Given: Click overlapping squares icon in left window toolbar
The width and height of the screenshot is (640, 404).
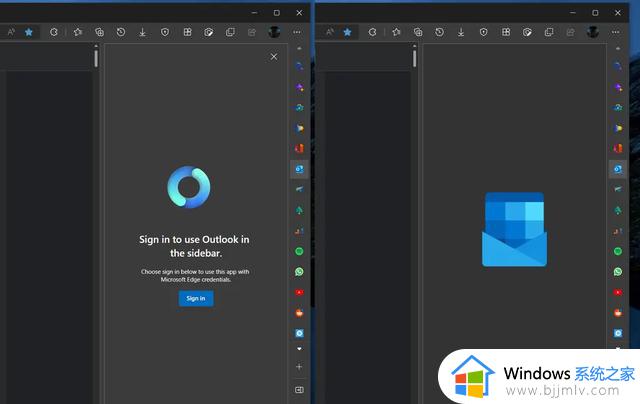Looking at the screenshot, I should 230,32.
